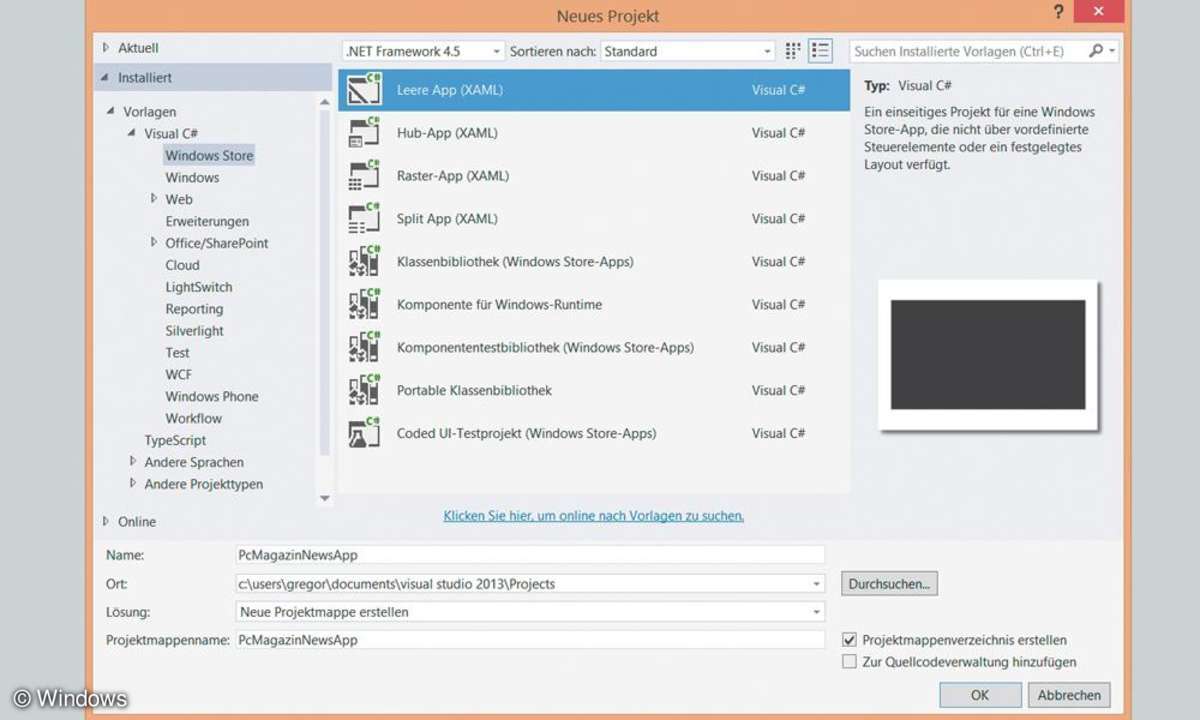Select the Cloud category

point(182,265)
